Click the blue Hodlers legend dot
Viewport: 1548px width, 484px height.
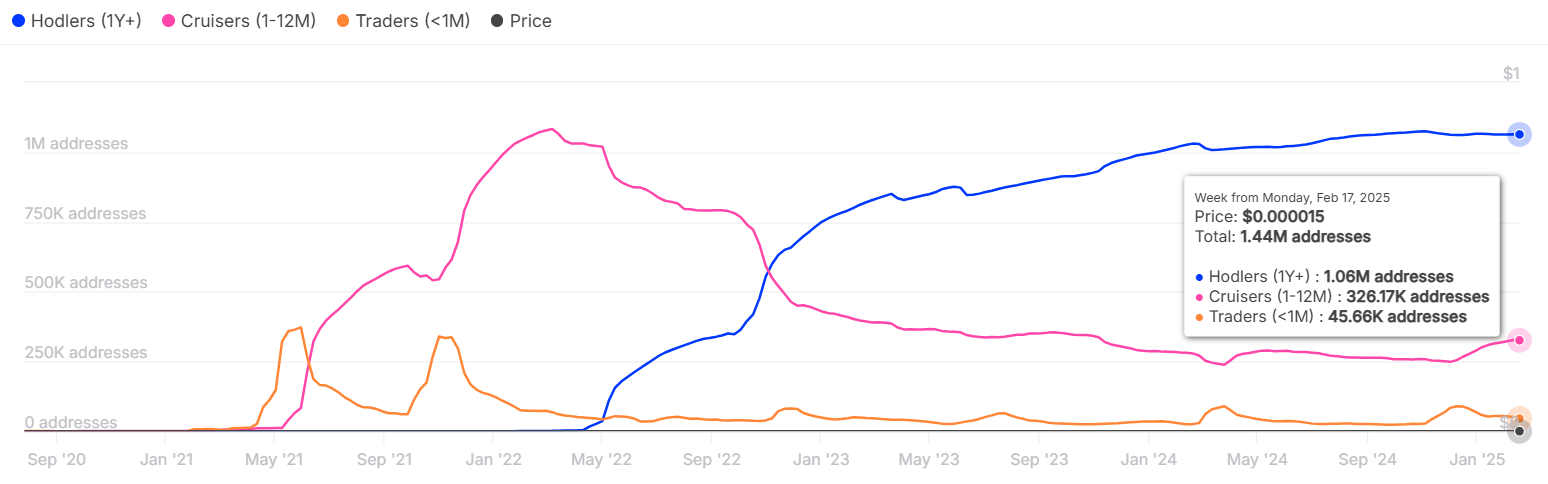18,21
